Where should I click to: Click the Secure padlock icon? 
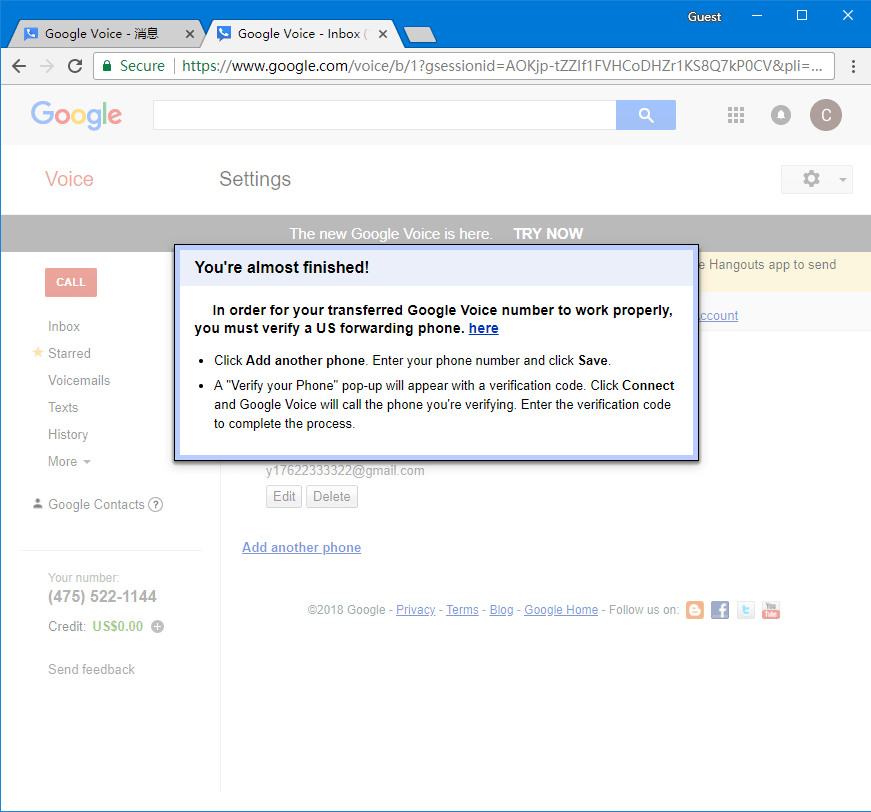(107, 66)
